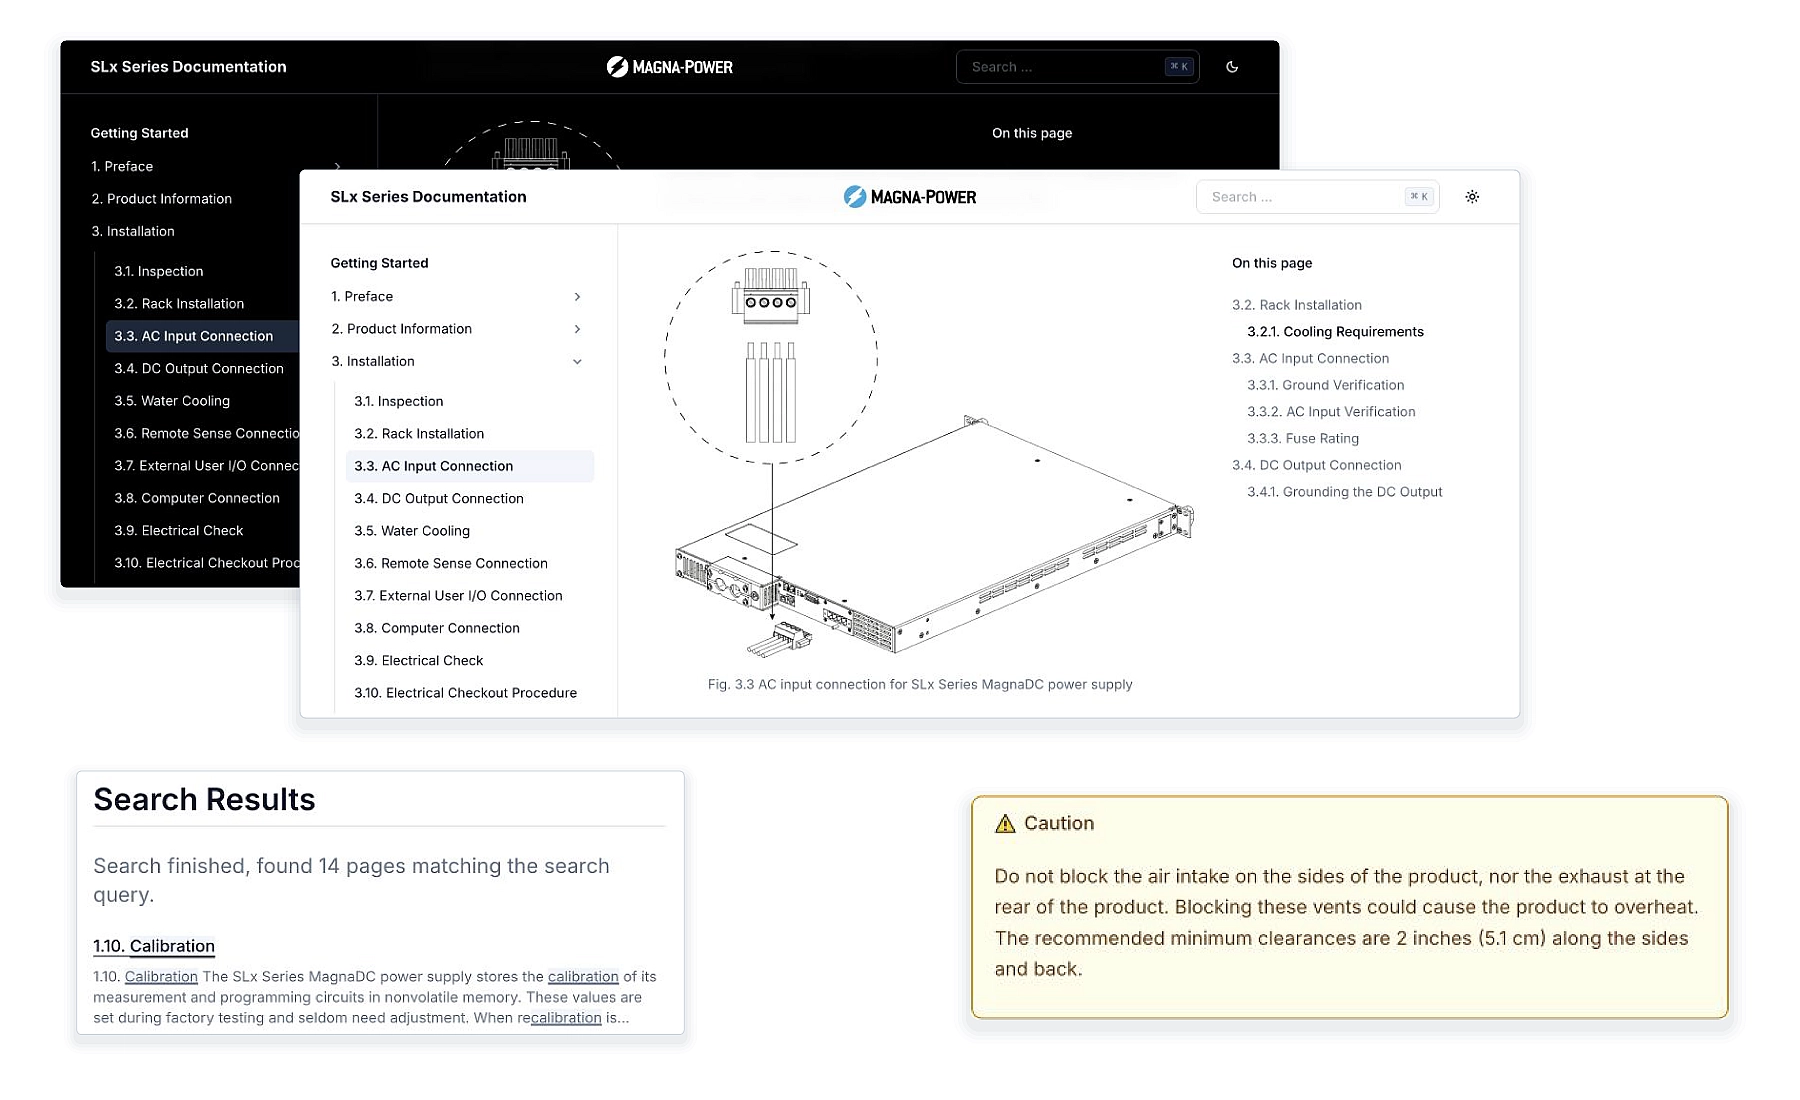Open 3.9. Electrical Check in light sidebar
Image resolution: width=1800 pixels, height=1100 pixels.
tap(418, 661)
